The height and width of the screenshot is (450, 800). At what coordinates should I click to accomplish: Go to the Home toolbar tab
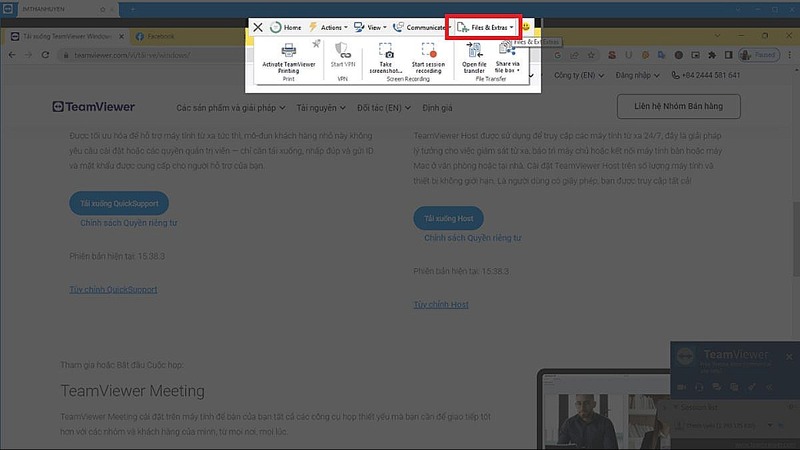tap(285, 27)
